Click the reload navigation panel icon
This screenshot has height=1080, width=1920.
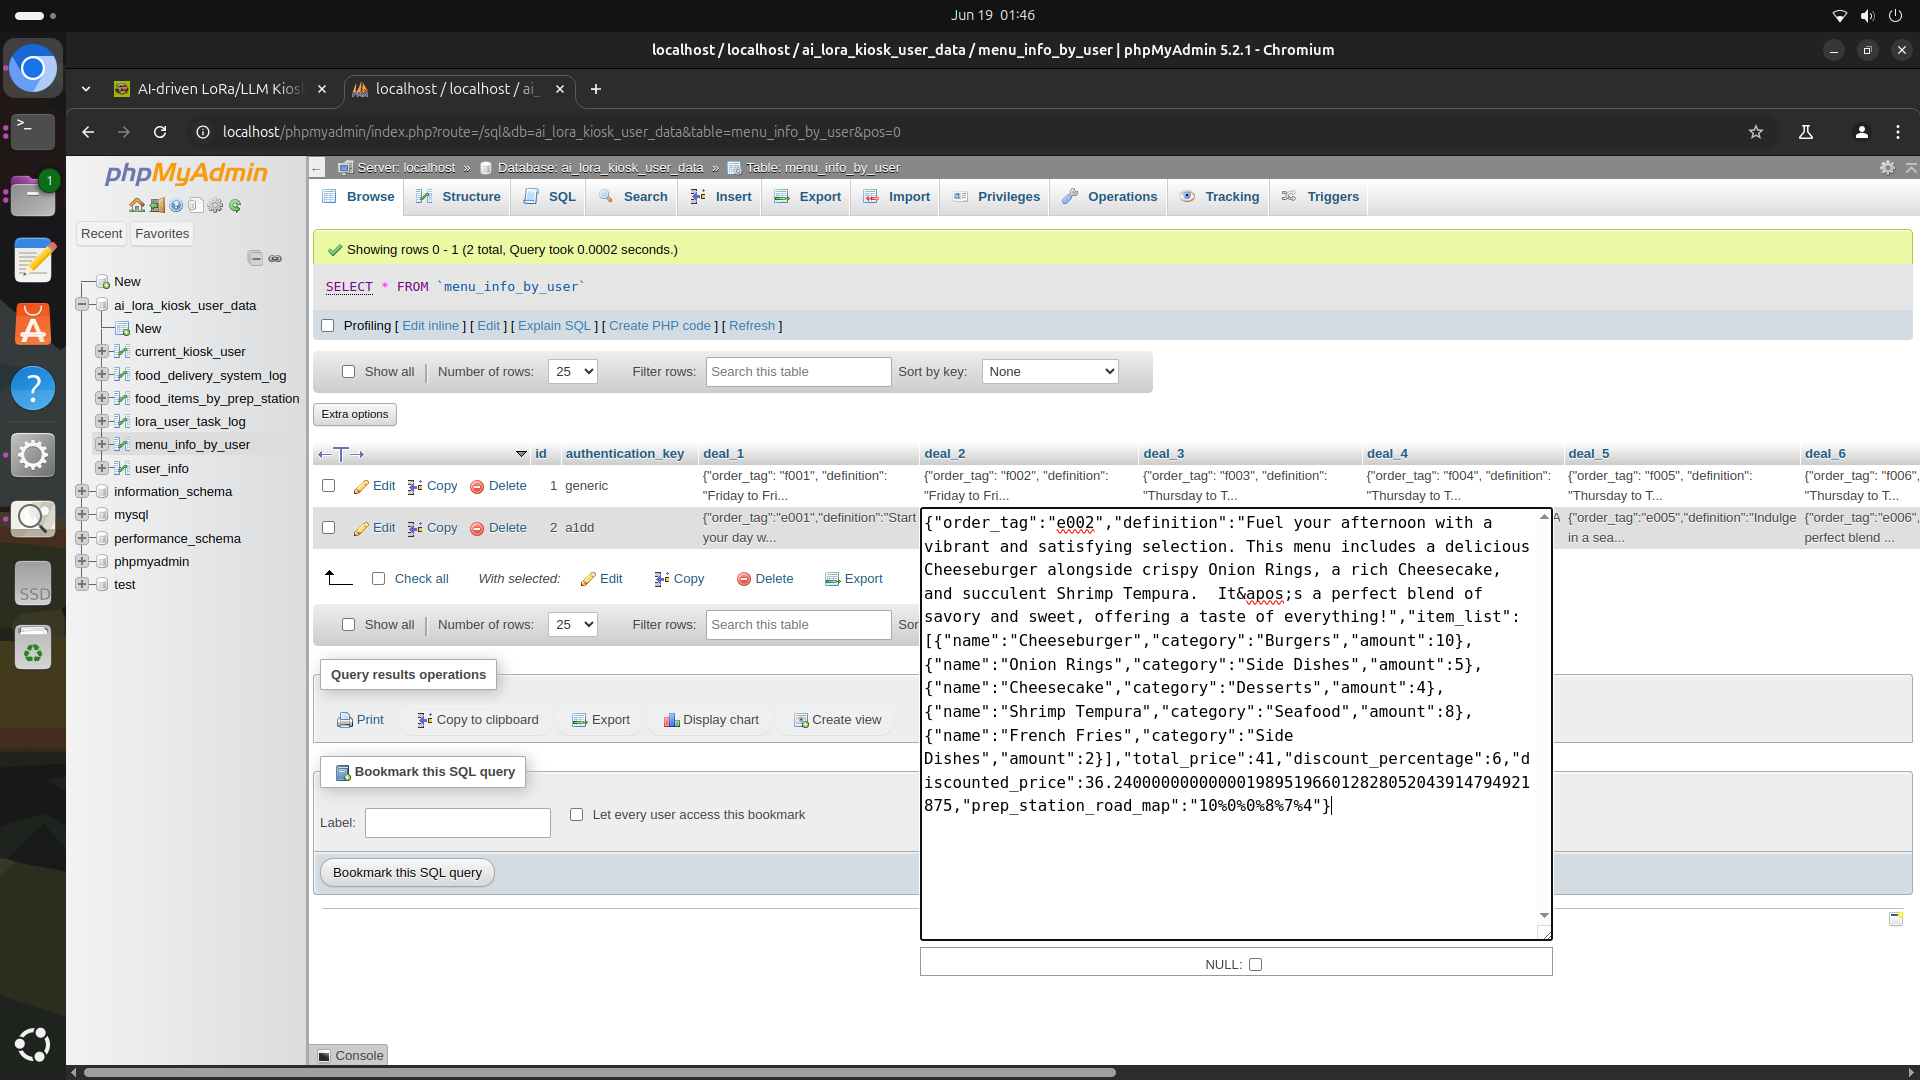235,205
